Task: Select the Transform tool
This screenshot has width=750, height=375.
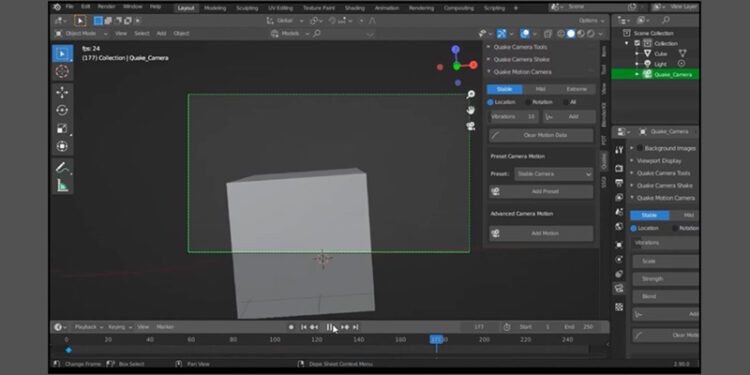Action: (62, 146)
